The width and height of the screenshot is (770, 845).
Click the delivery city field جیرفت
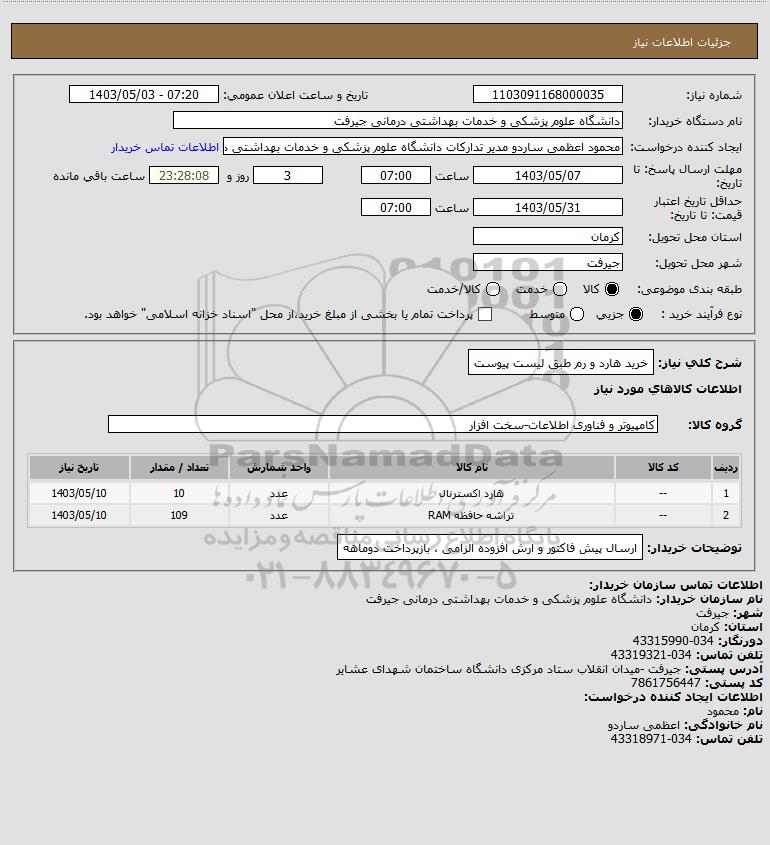pyautogui.click(x=547, y=263)
